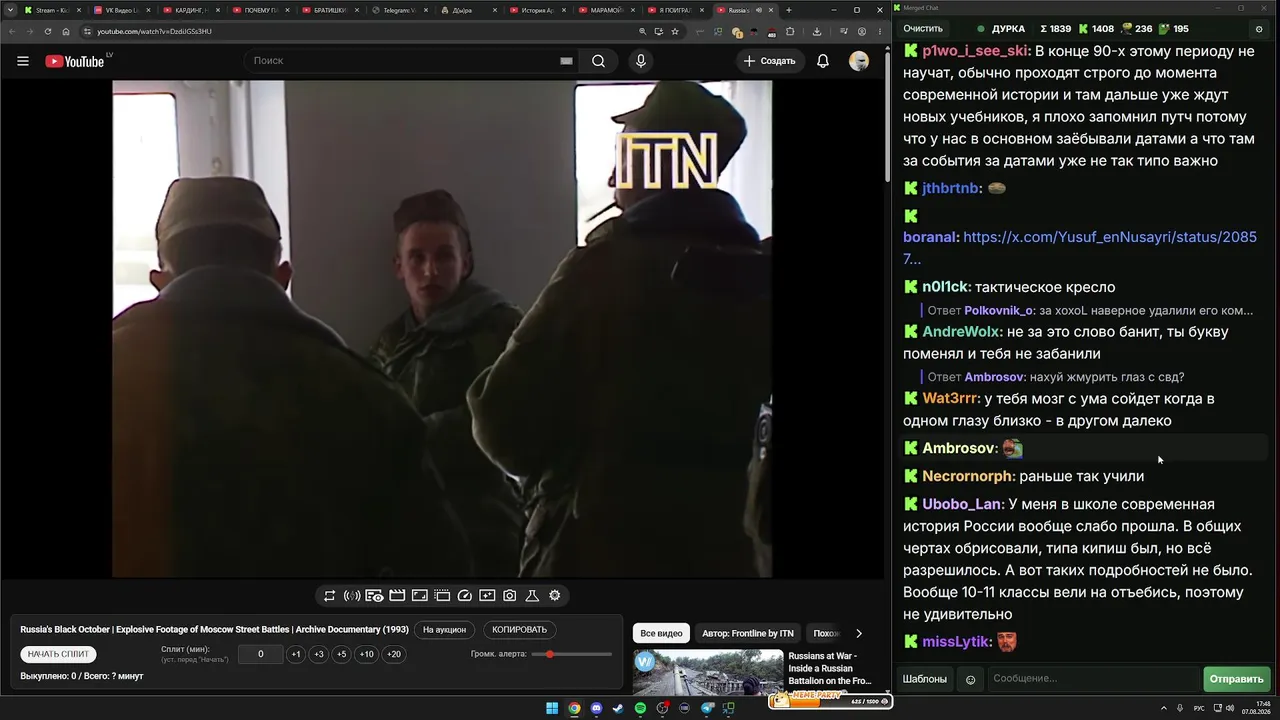Click the flask icon under the video

[532, 596]
